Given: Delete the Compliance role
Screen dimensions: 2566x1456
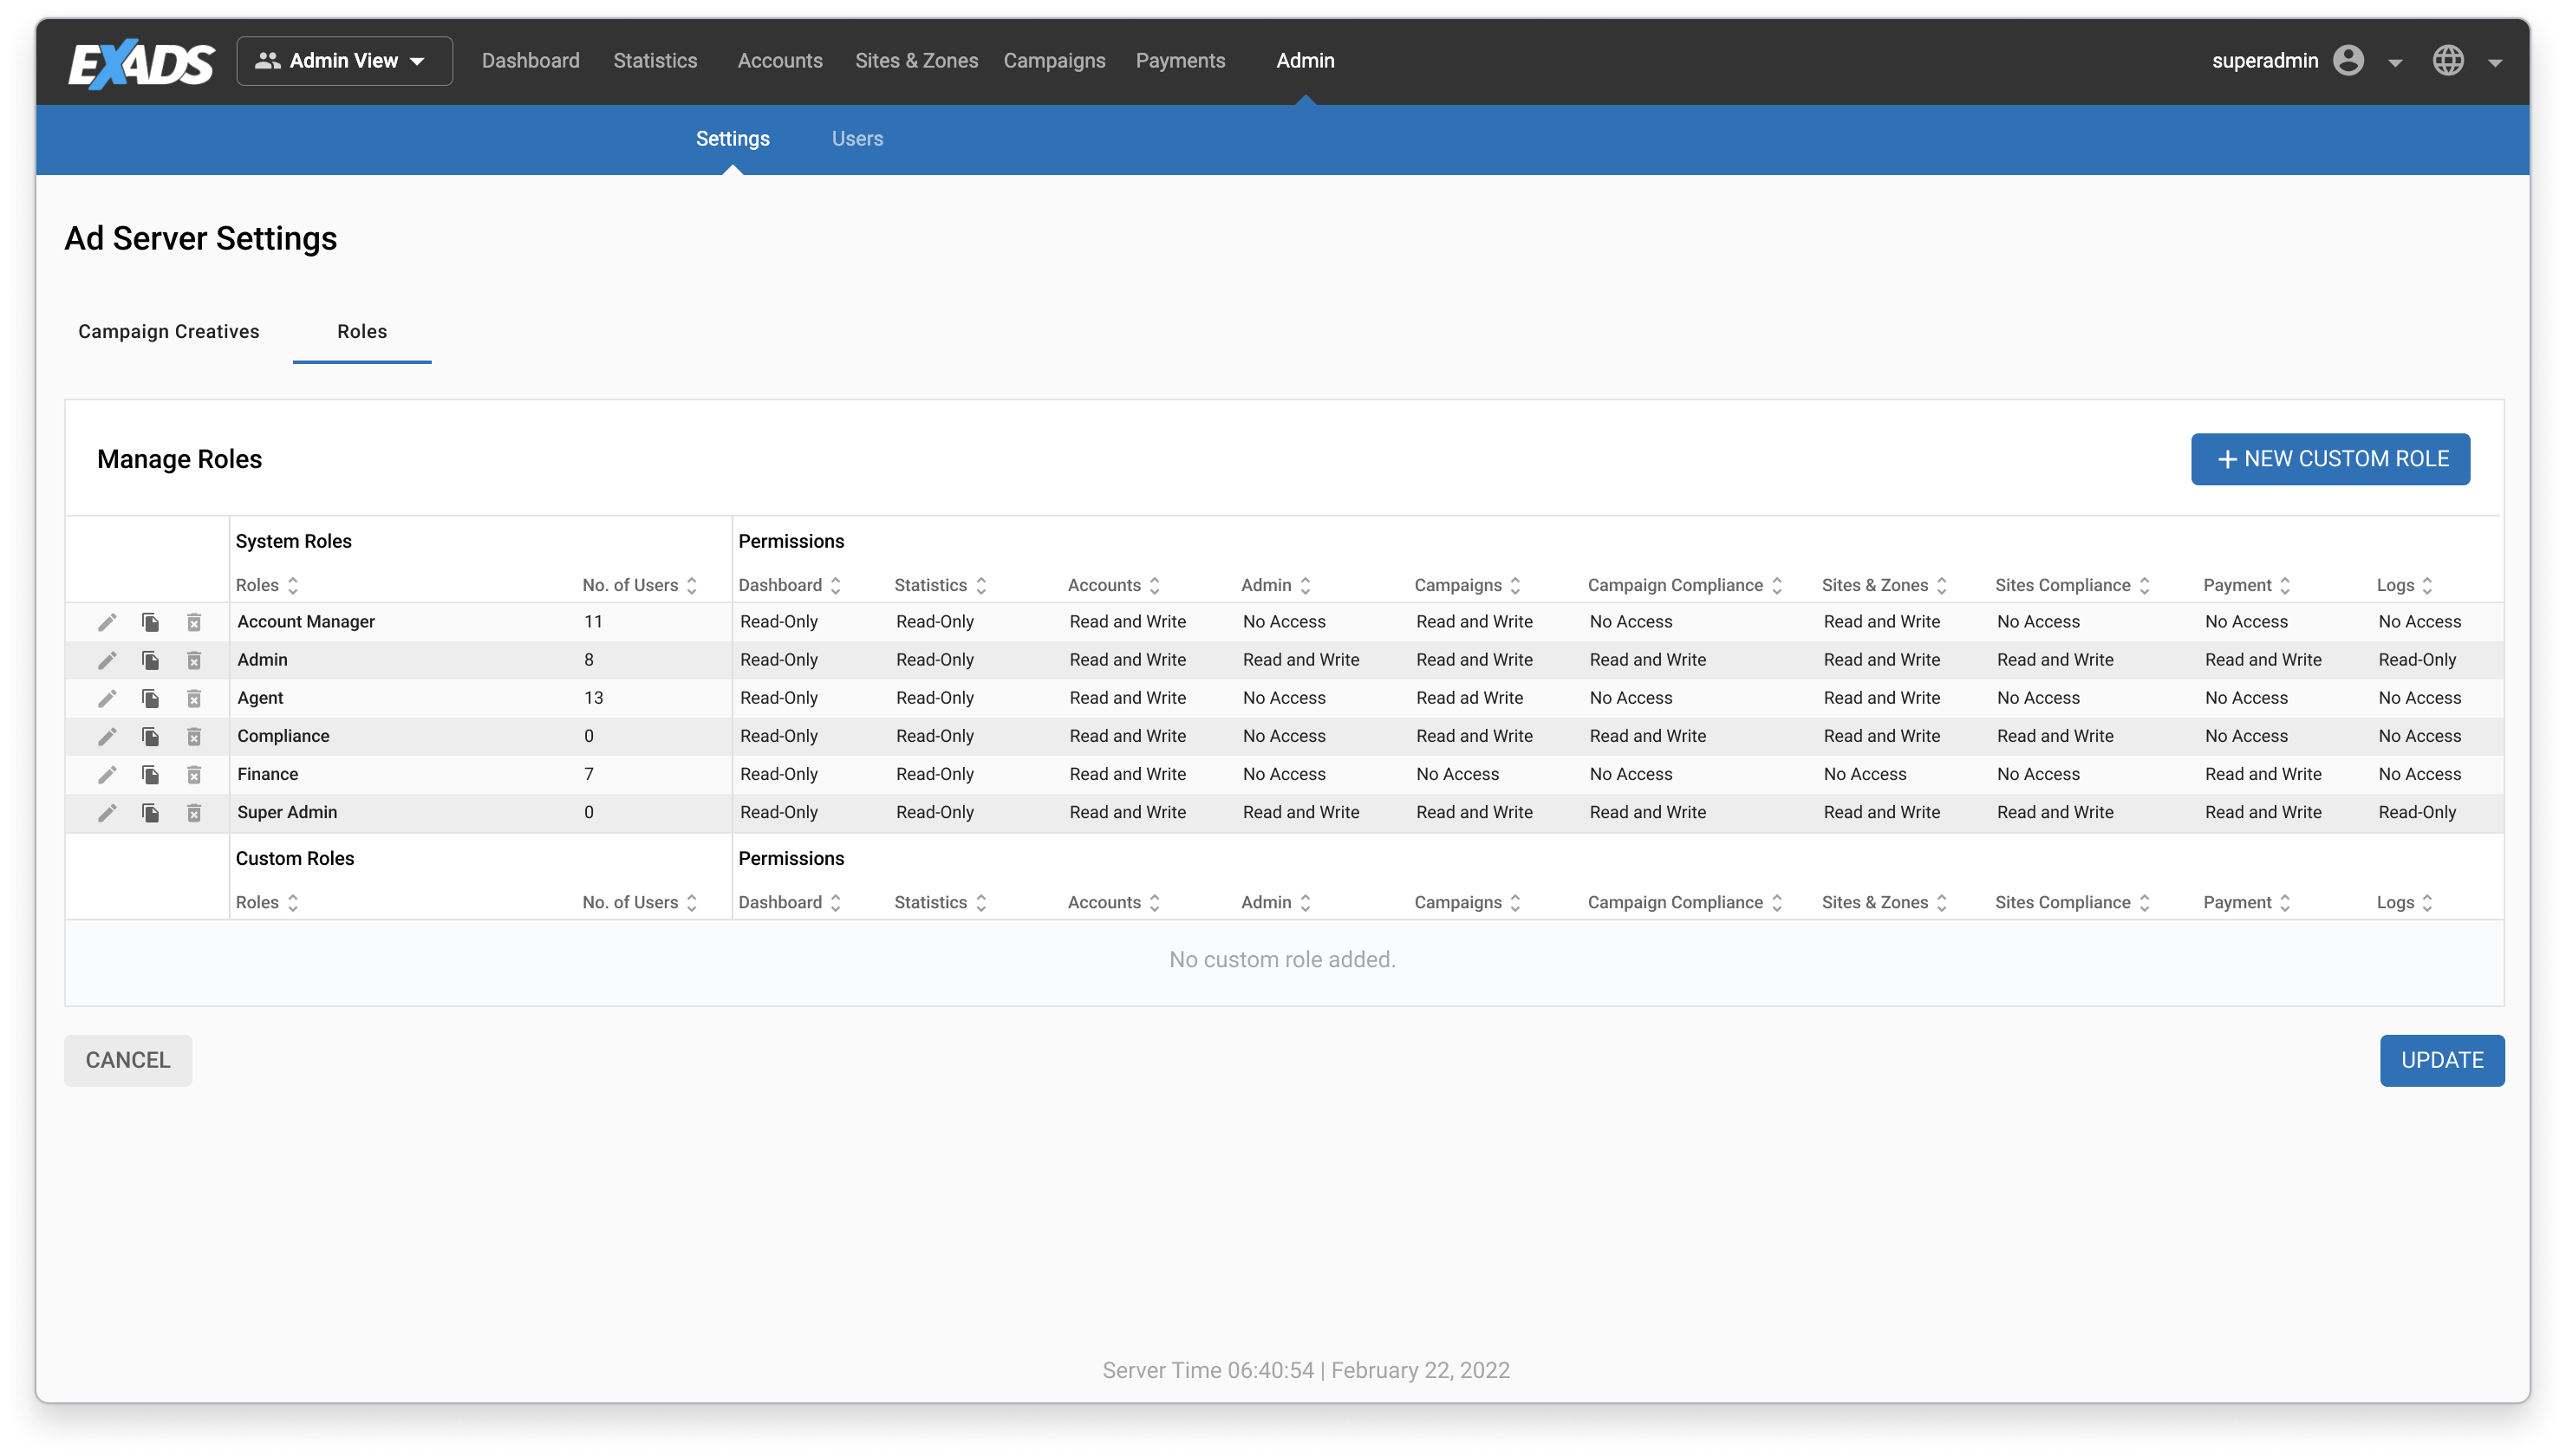Looking at the screenshot, I should click(x=194, y=736).
